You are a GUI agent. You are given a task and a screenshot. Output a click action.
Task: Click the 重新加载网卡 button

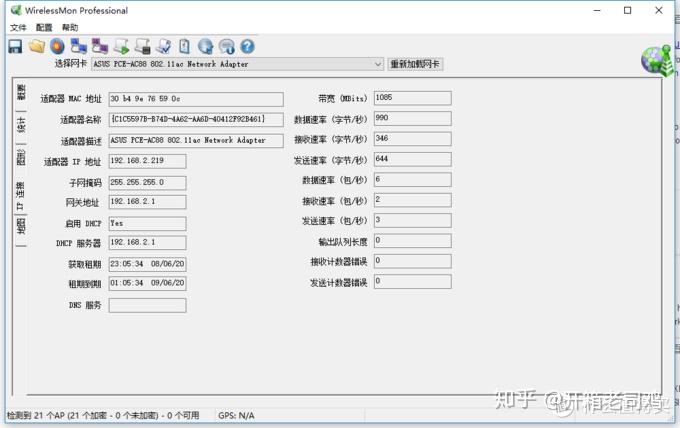415,64
